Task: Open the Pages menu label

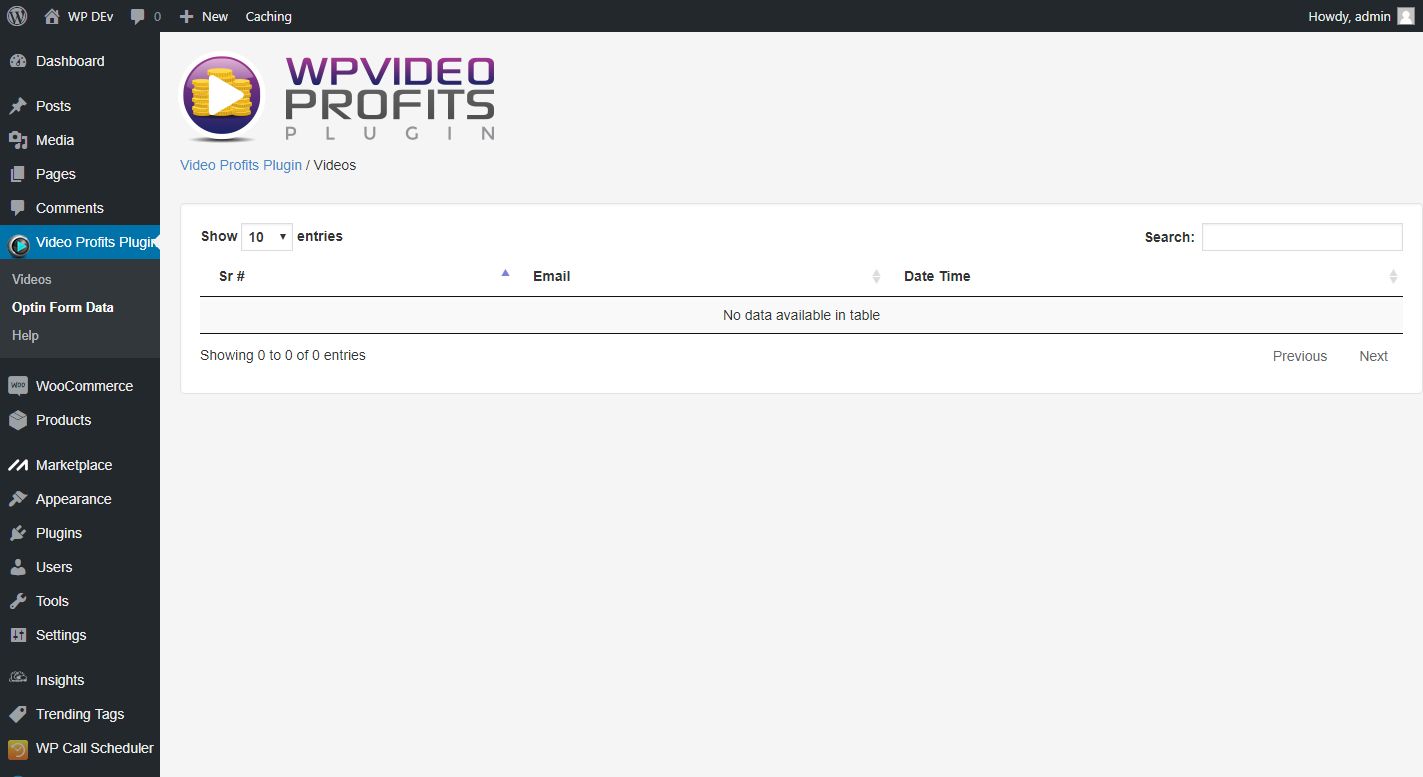Action: click(x=56, y=174)
